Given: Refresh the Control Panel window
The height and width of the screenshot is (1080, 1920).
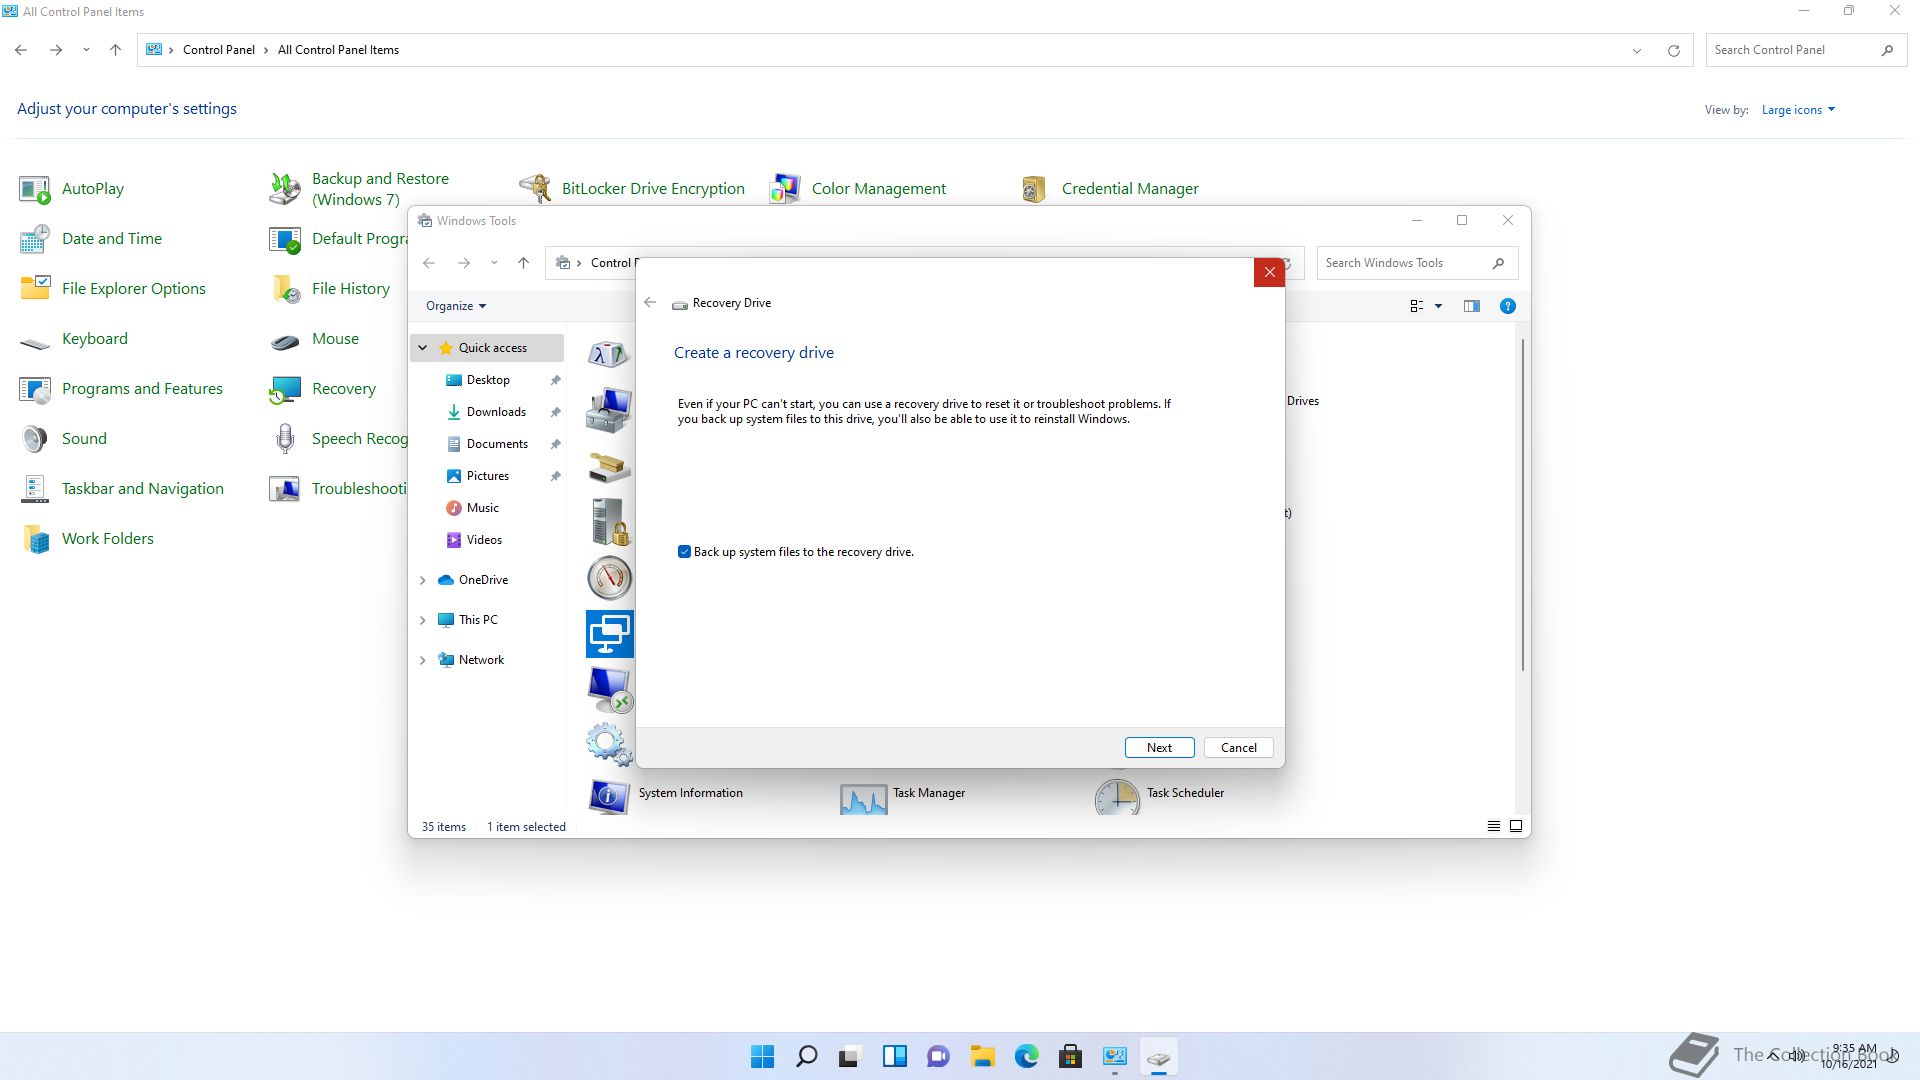Looking at the screenshot, I should pos(1673,50).
